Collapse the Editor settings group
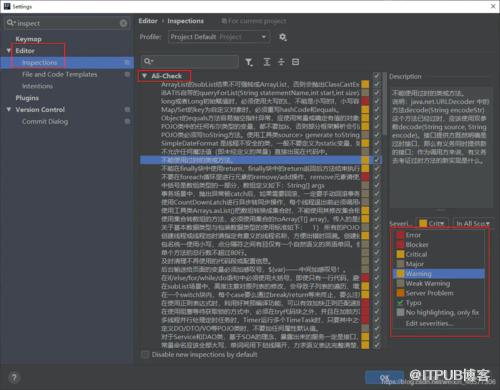 point(9,51)
